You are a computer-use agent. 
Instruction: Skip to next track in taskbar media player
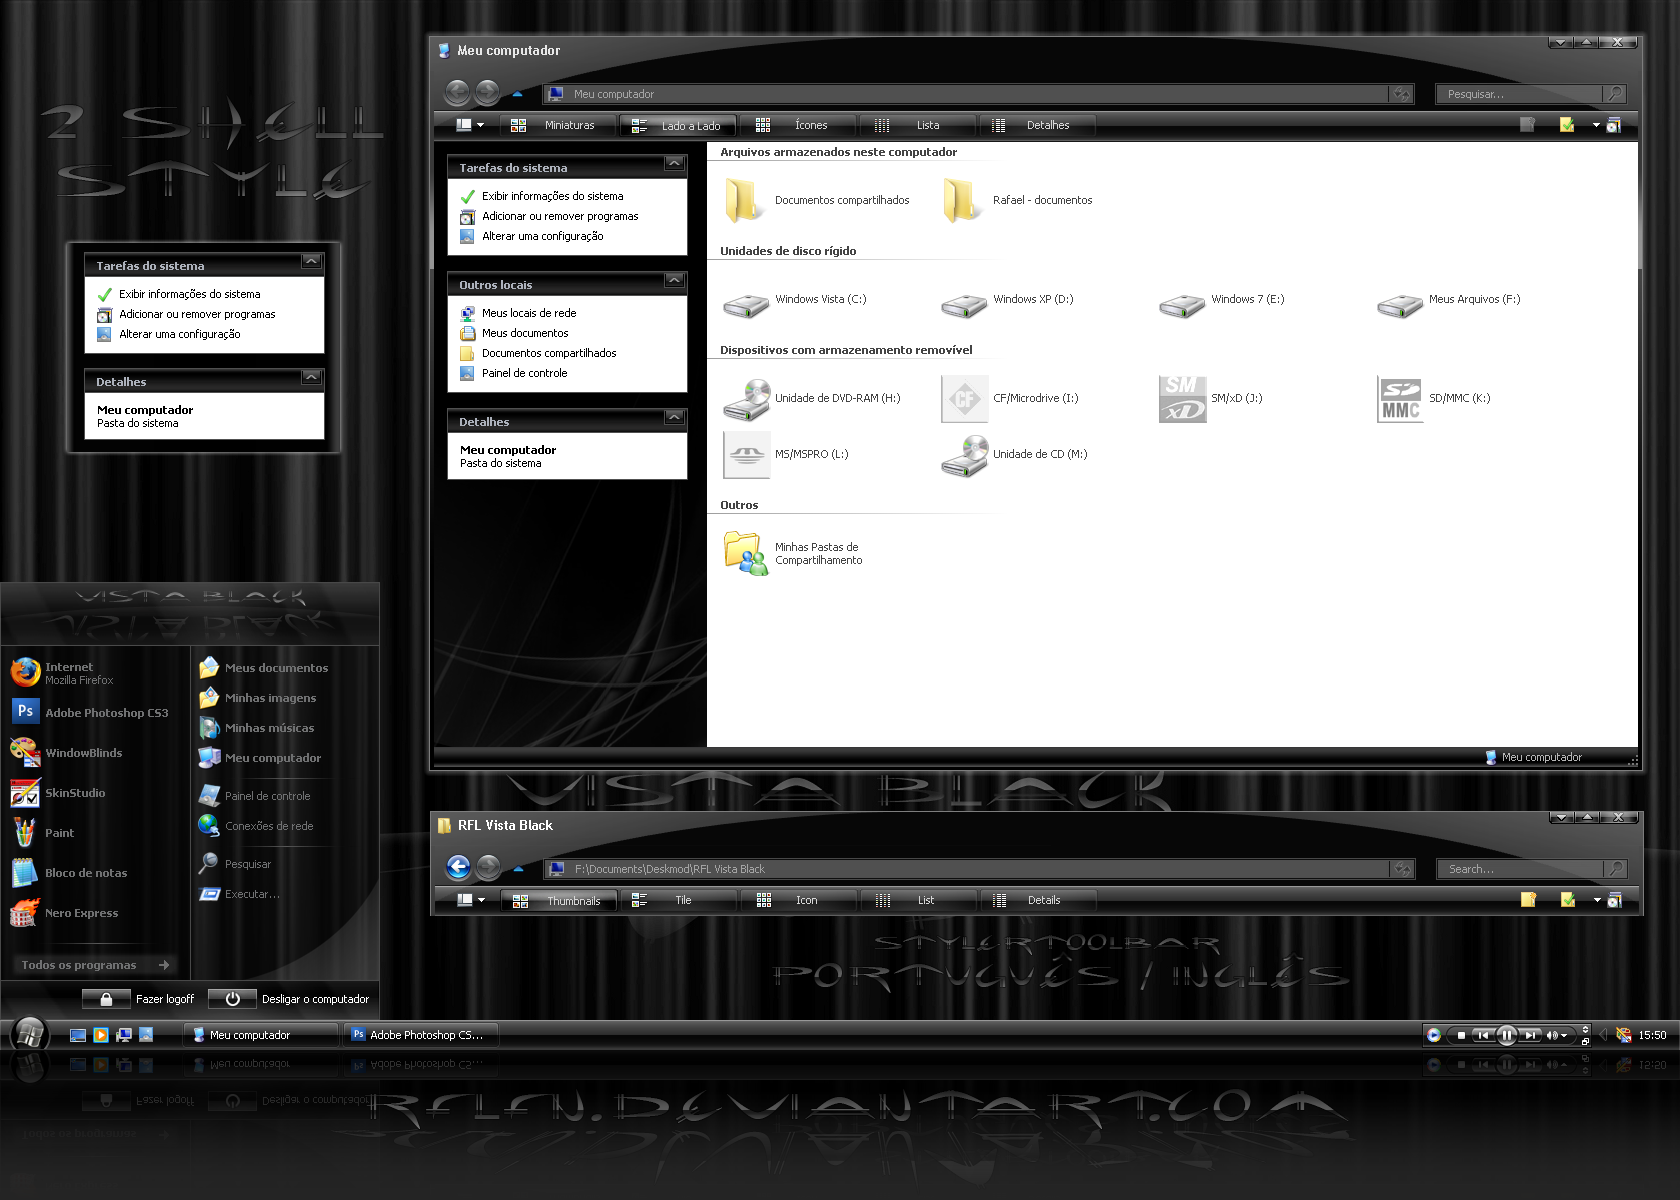tap(1531, 1035)
